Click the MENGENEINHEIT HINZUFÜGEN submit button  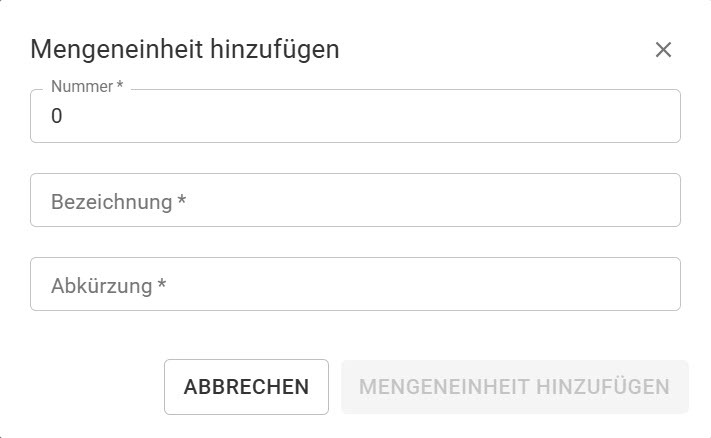pyautogui.click(x=514, y=387)
